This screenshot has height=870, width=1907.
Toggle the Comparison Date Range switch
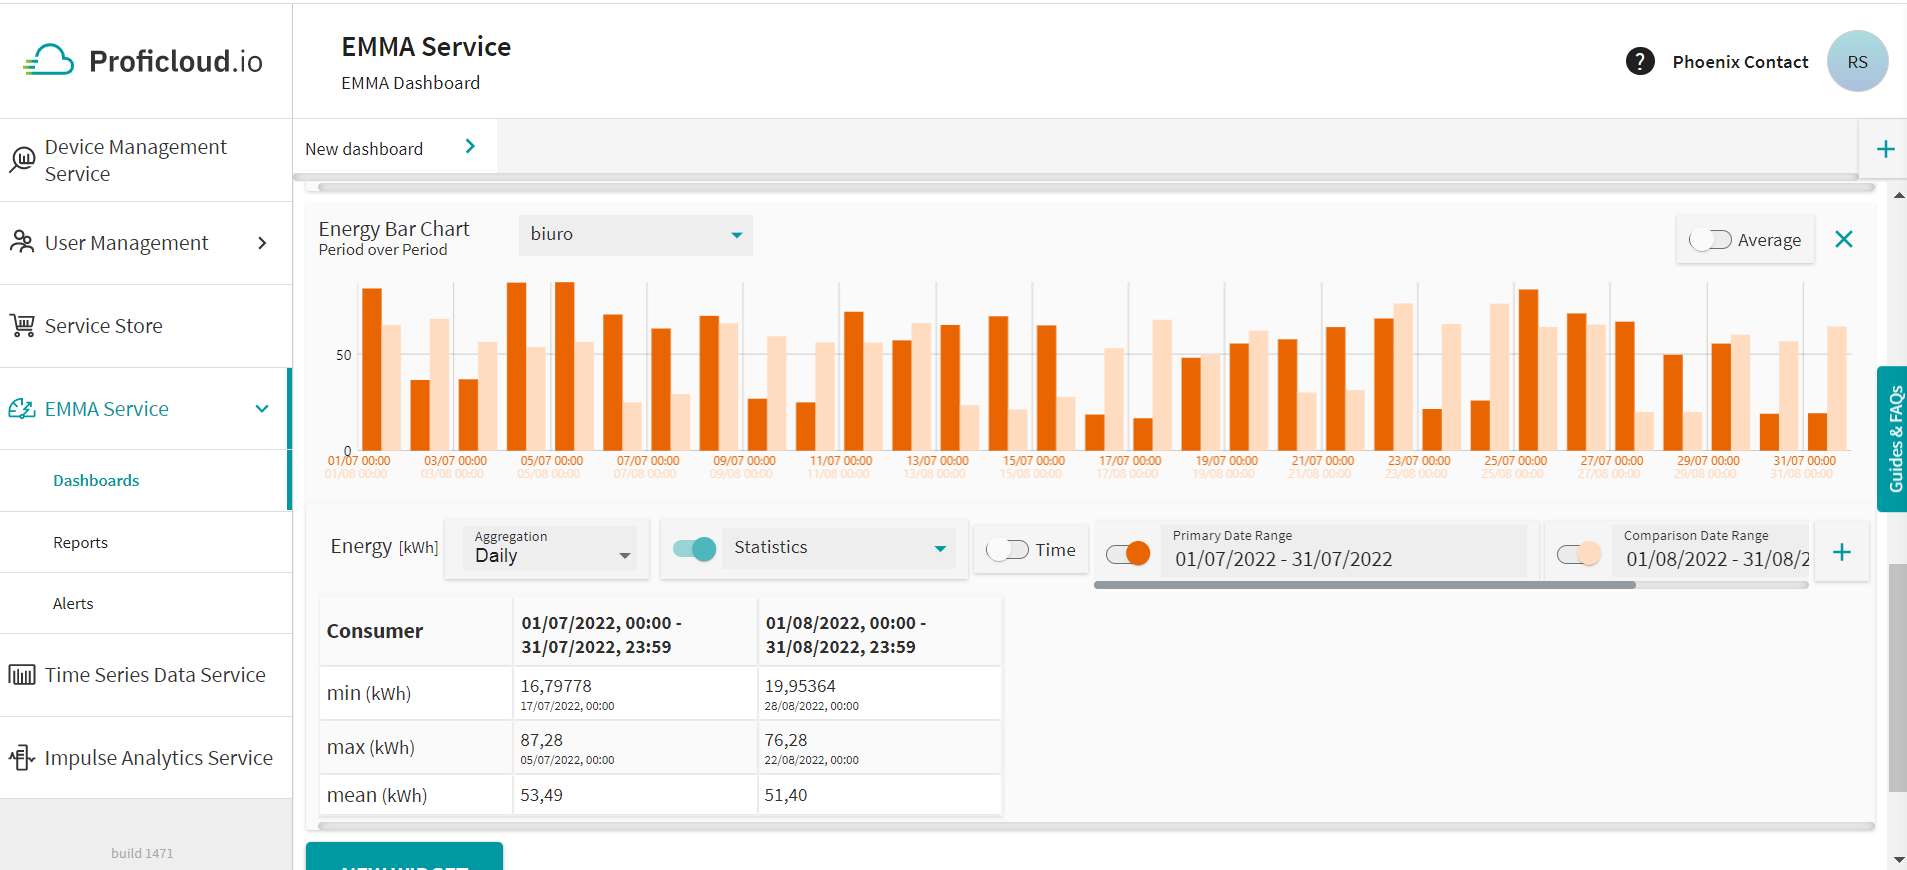(x=1579, y=553)
